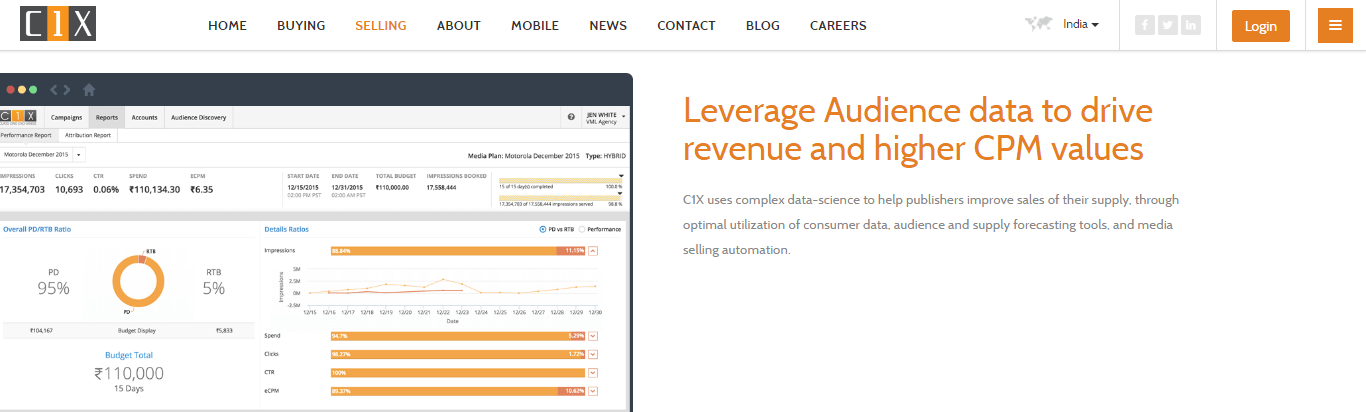Click the help question mark icon
This screenshot has height=412, width=1366.
[x=571, y=117]
